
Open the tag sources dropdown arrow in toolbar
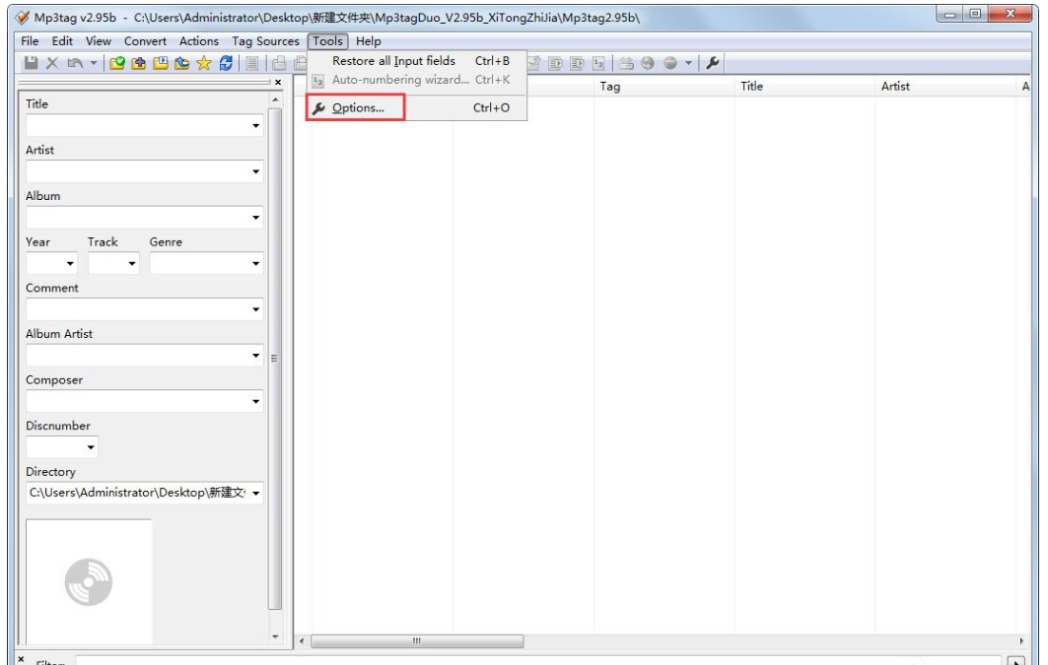(688, 63)
